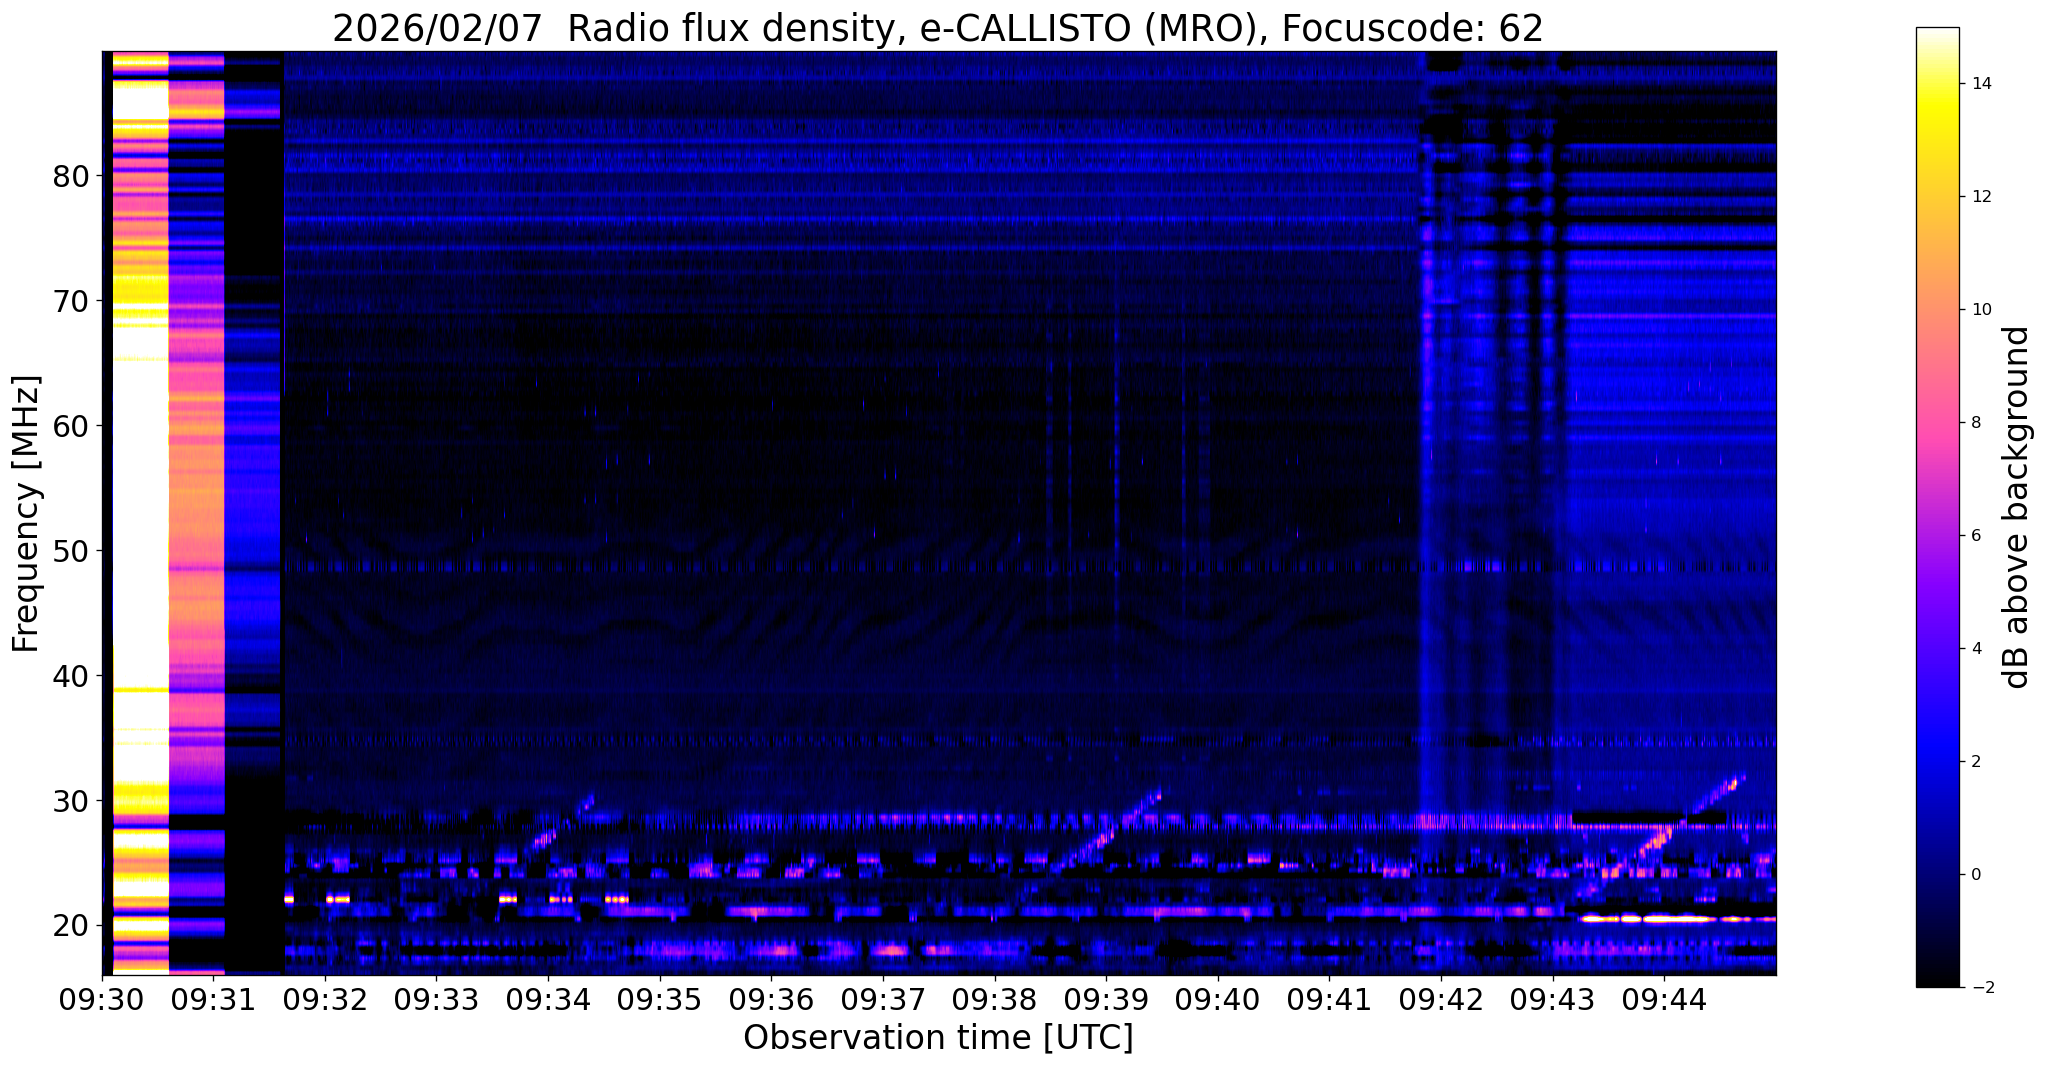Click the 09:38 time tick label
This screenshot has height=1067, width=2047.
tap(995, 999)
